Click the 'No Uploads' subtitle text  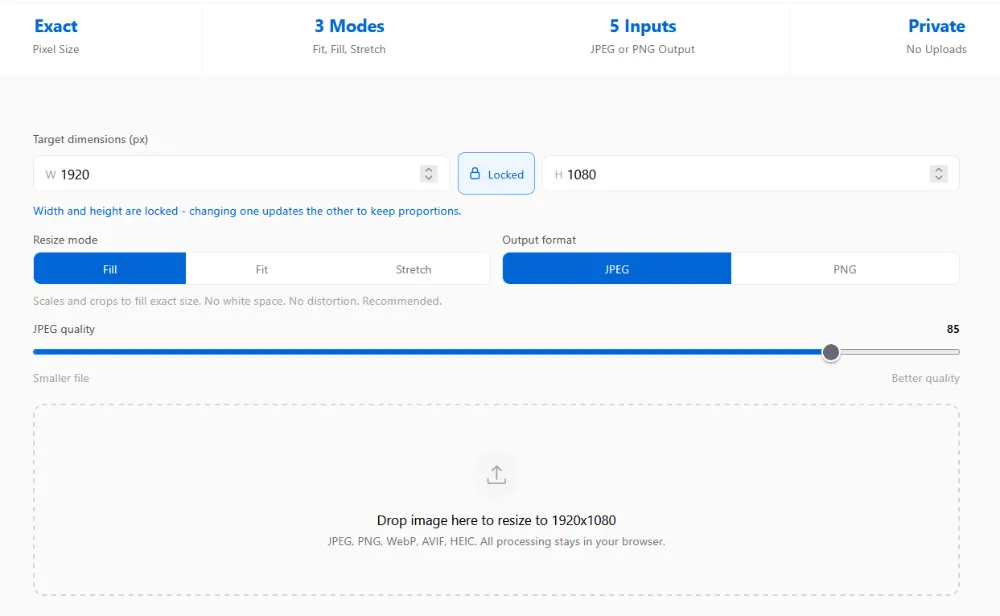tap(936, 49)
